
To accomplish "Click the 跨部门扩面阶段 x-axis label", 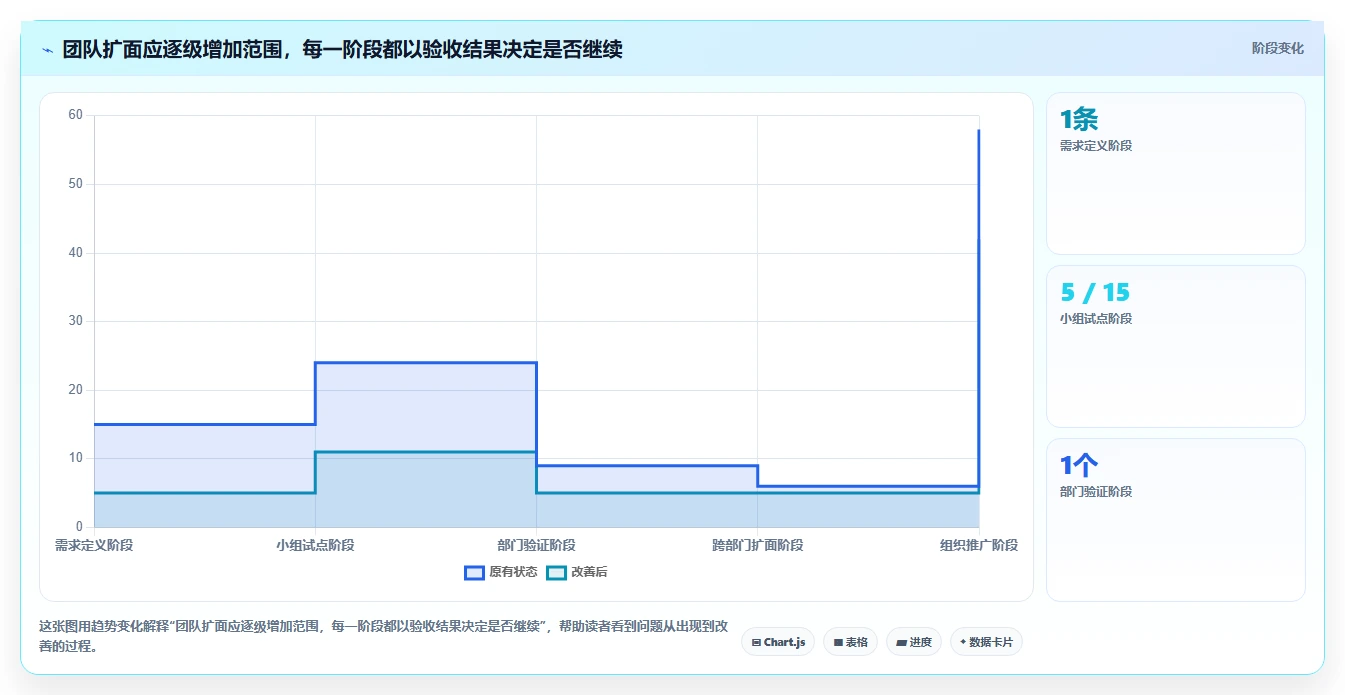I will pos(757,545).
